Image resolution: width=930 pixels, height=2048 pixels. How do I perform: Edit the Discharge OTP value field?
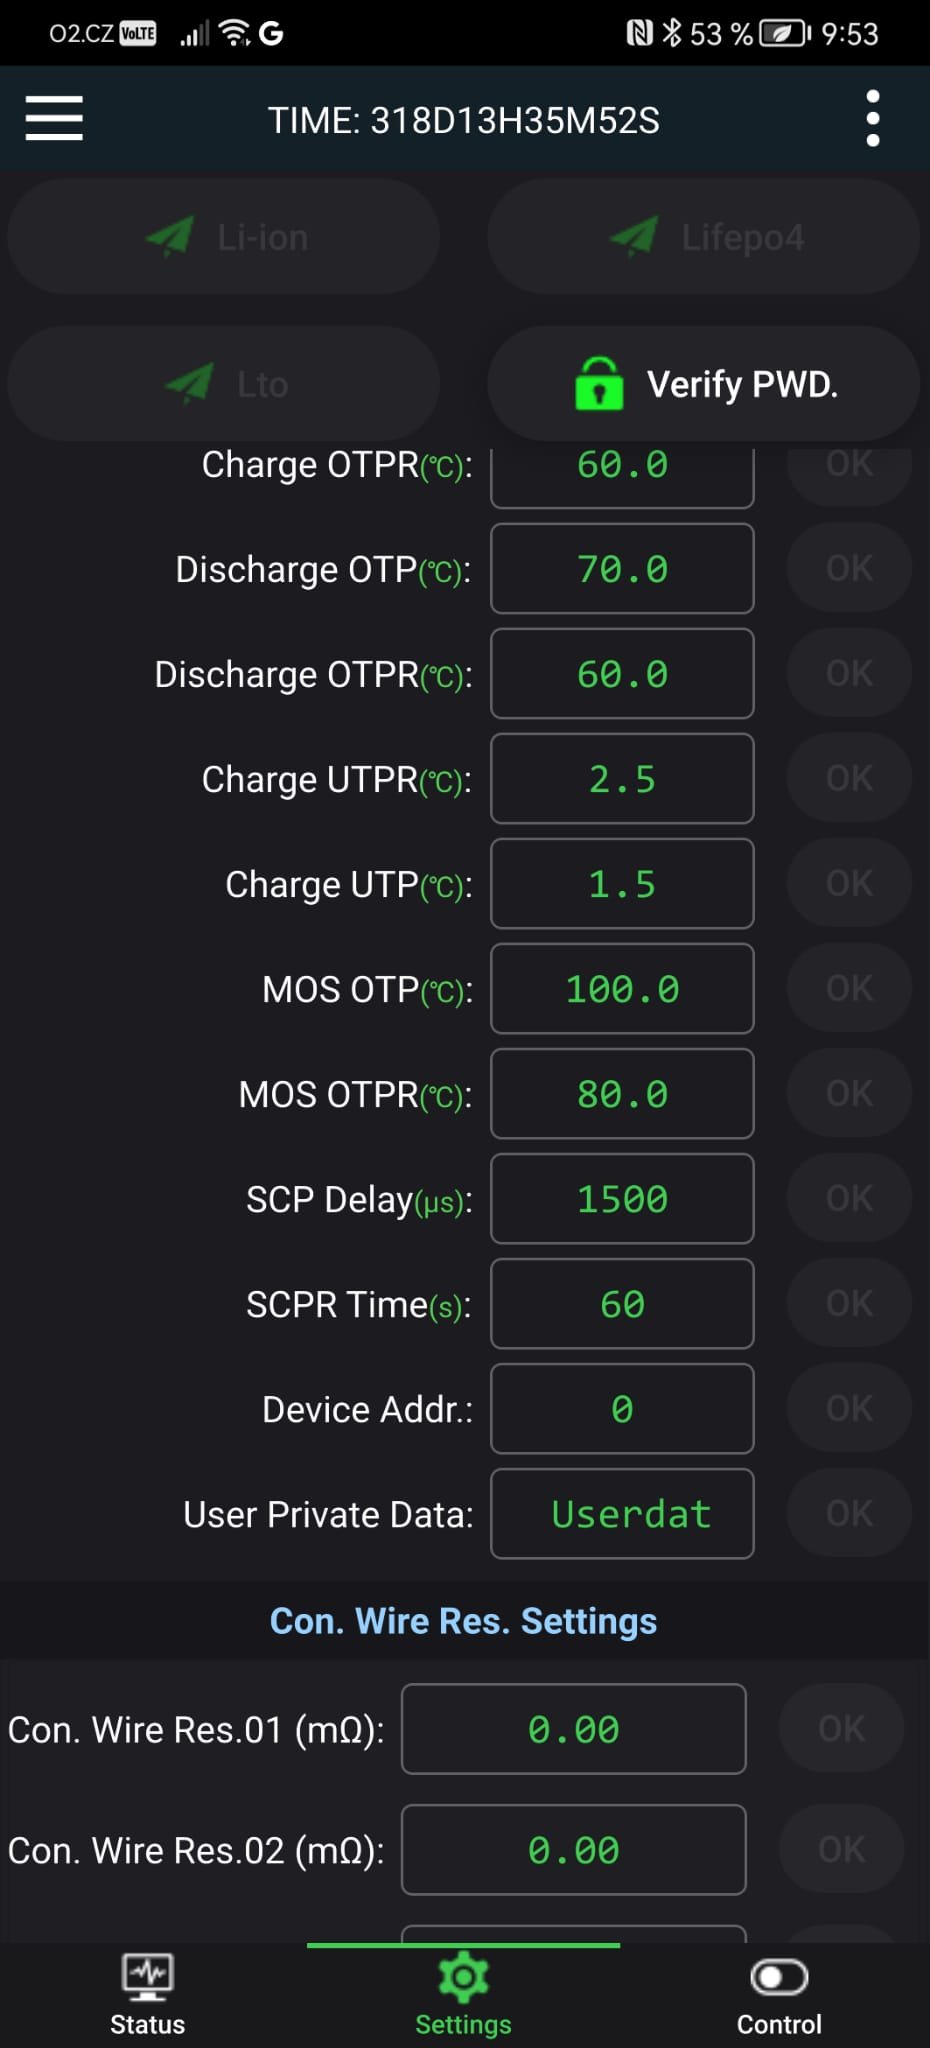tap(622, 569)
